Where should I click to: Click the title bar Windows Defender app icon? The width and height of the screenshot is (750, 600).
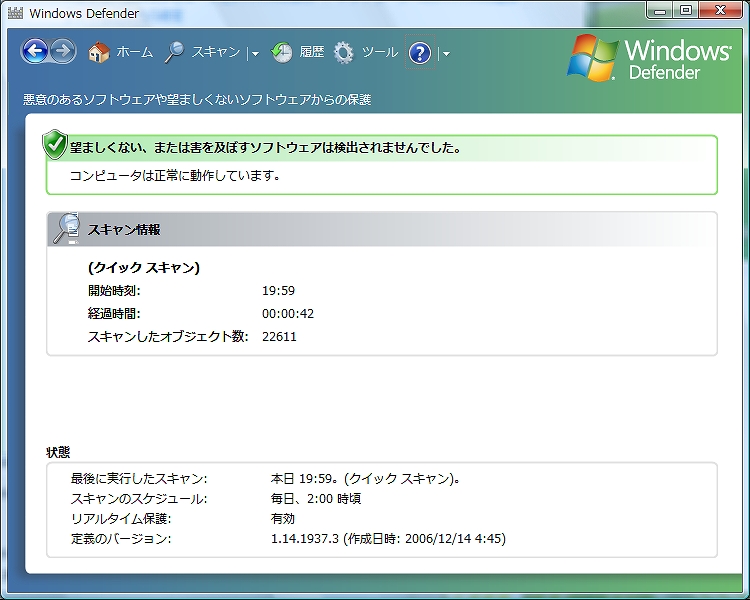pos(15,14)
